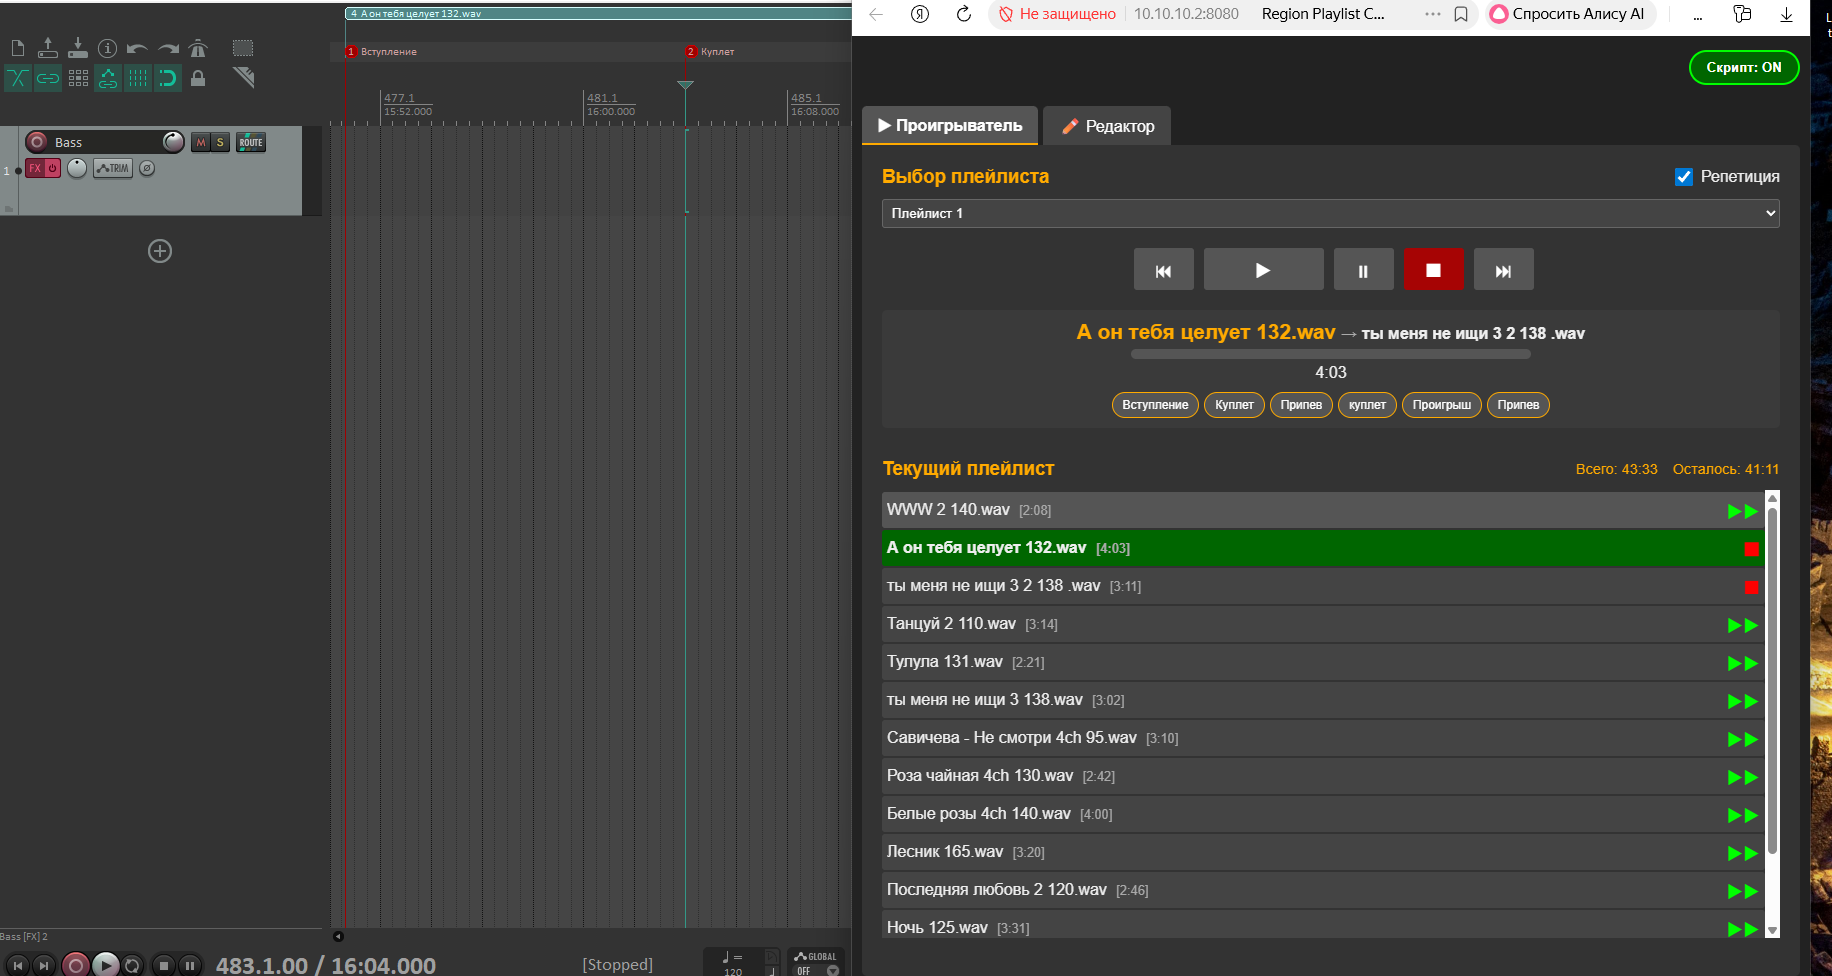Click the red web player stop button
Viewport: 1832px width, 976px height.
1434,270
